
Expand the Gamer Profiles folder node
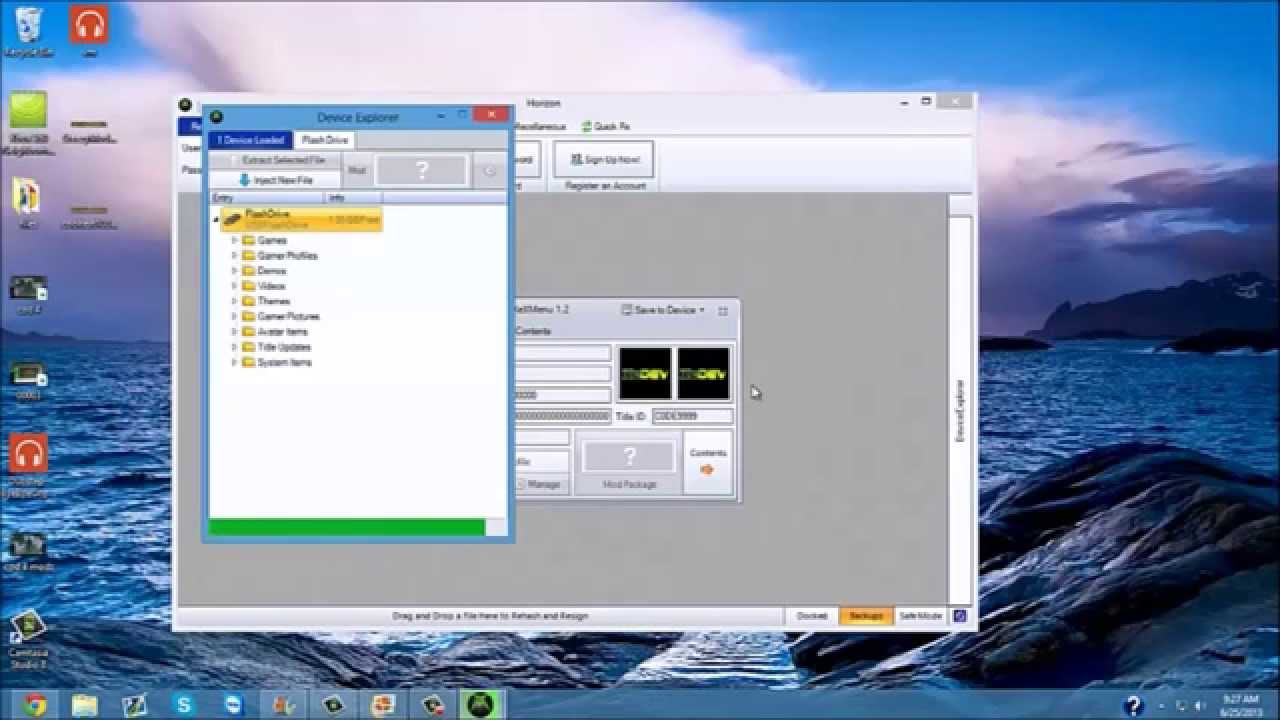[x=235, y=256]
